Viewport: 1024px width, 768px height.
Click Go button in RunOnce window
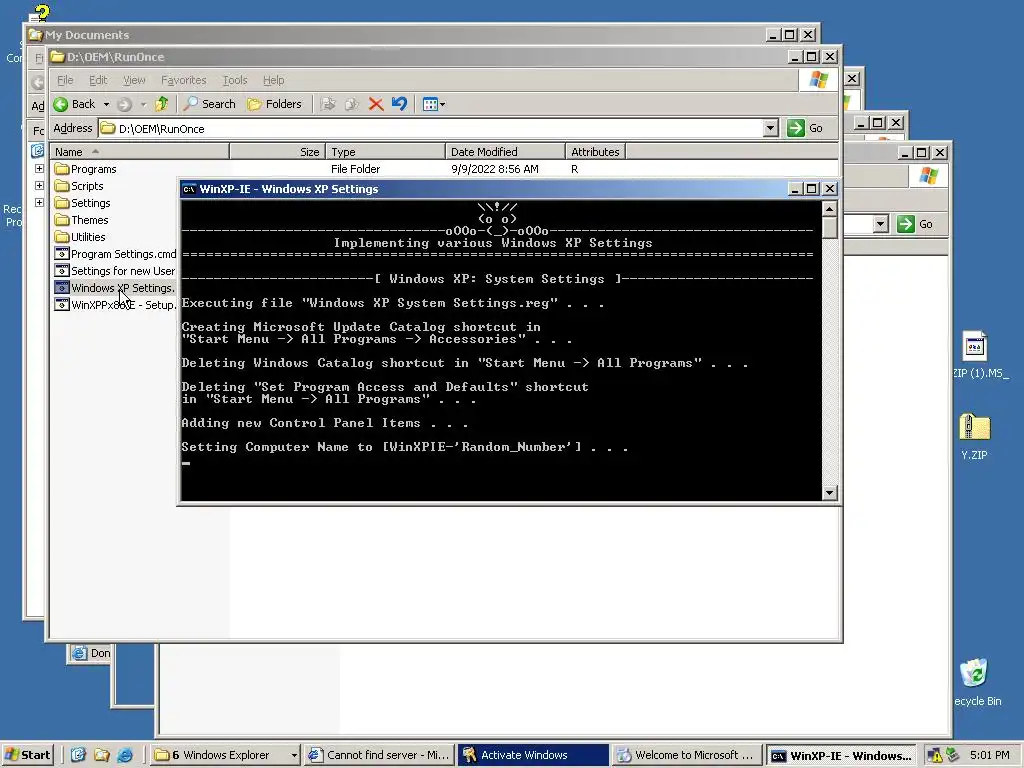[805, 128]
